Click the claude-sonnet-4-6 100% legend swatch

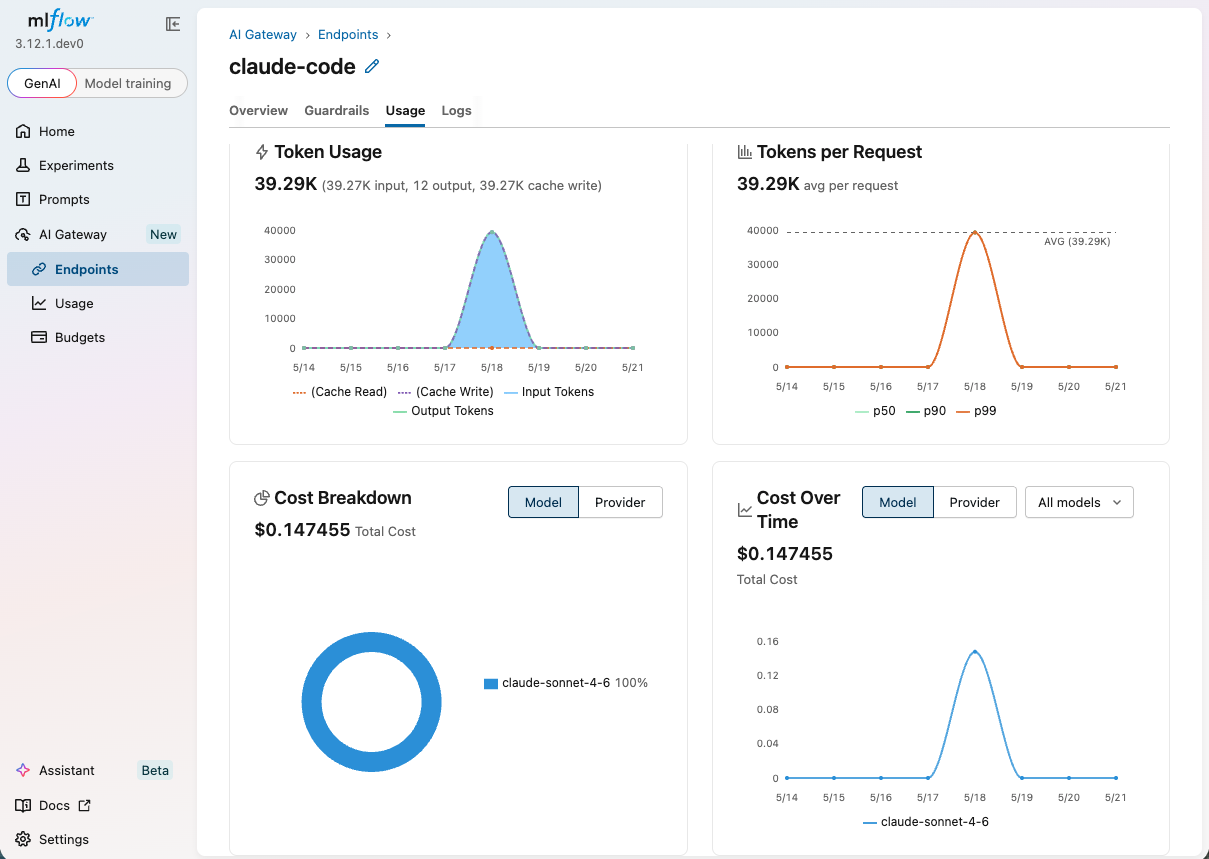[491, 684]
